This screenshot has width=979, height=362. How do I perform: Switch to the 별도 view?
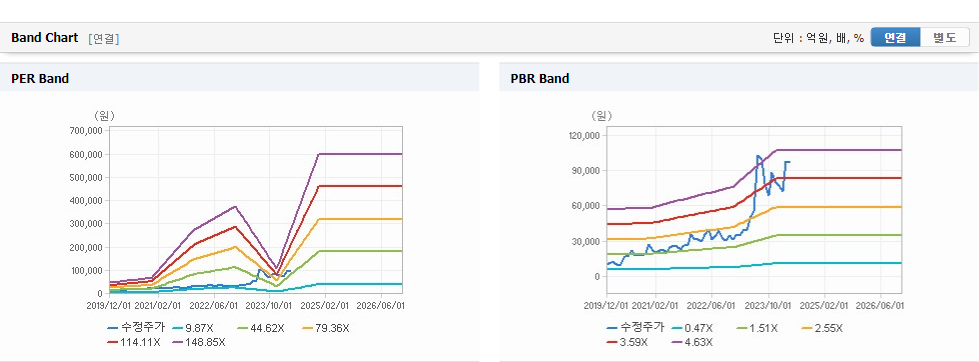click(945, 37)
